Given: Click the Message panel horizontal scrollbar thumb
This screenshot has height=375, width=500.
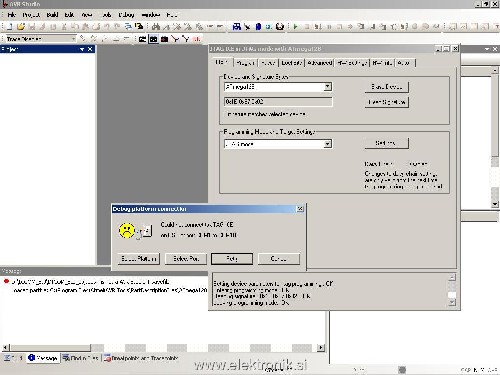Looking at the screenshot, I should (x=50, y=348).
